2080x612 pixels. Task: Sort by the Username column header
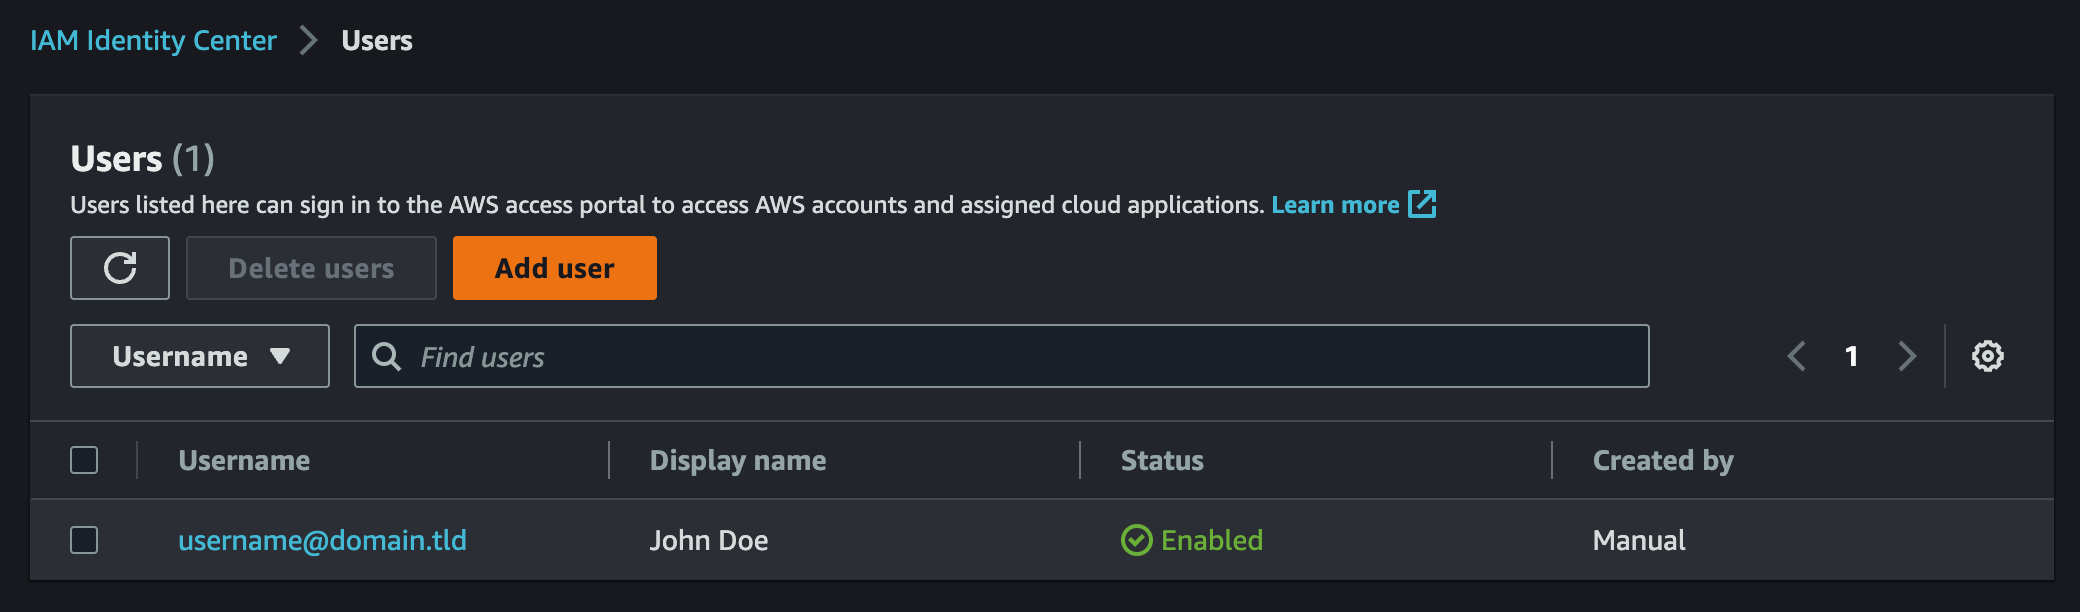pos(244,460)
